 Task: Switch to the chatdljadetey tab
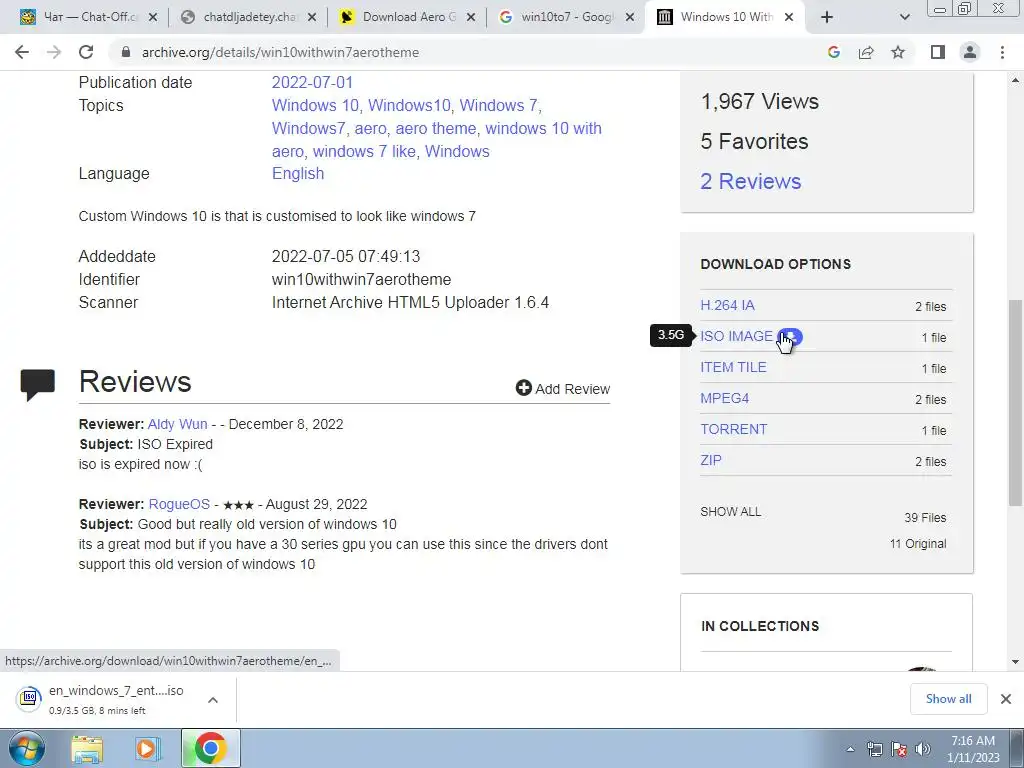248,18
